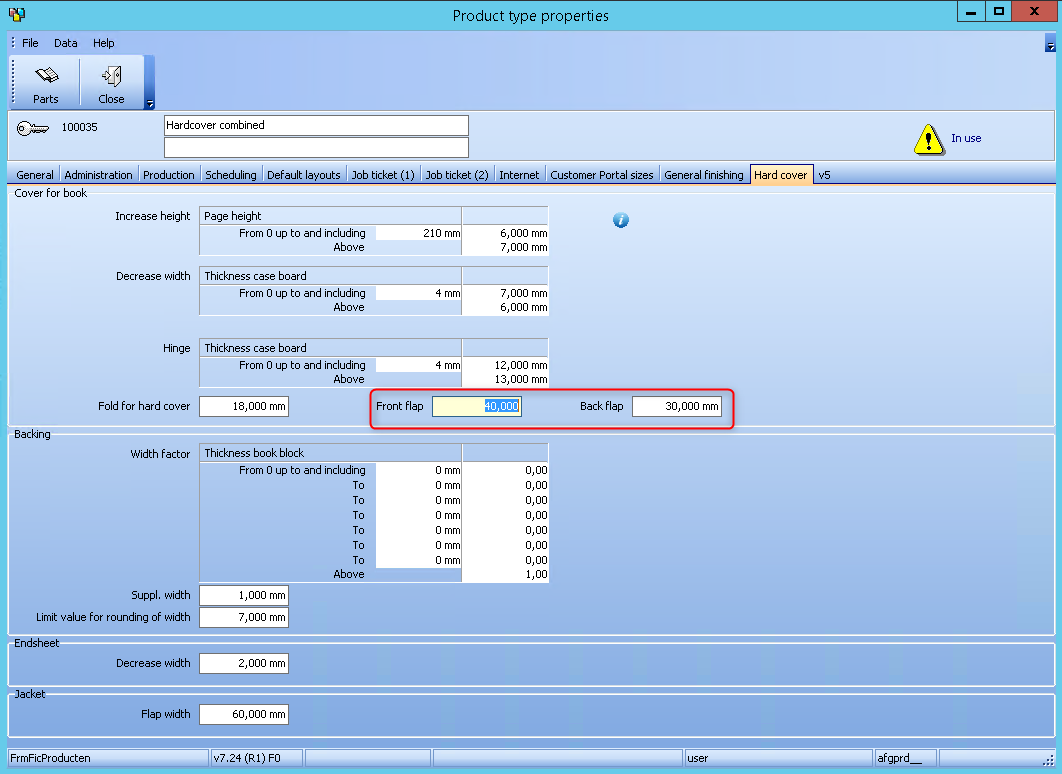The width and height of the screenshot is (1062, 774).
Task: Open the Job ticket (1) tab
Action: (383, 175)
